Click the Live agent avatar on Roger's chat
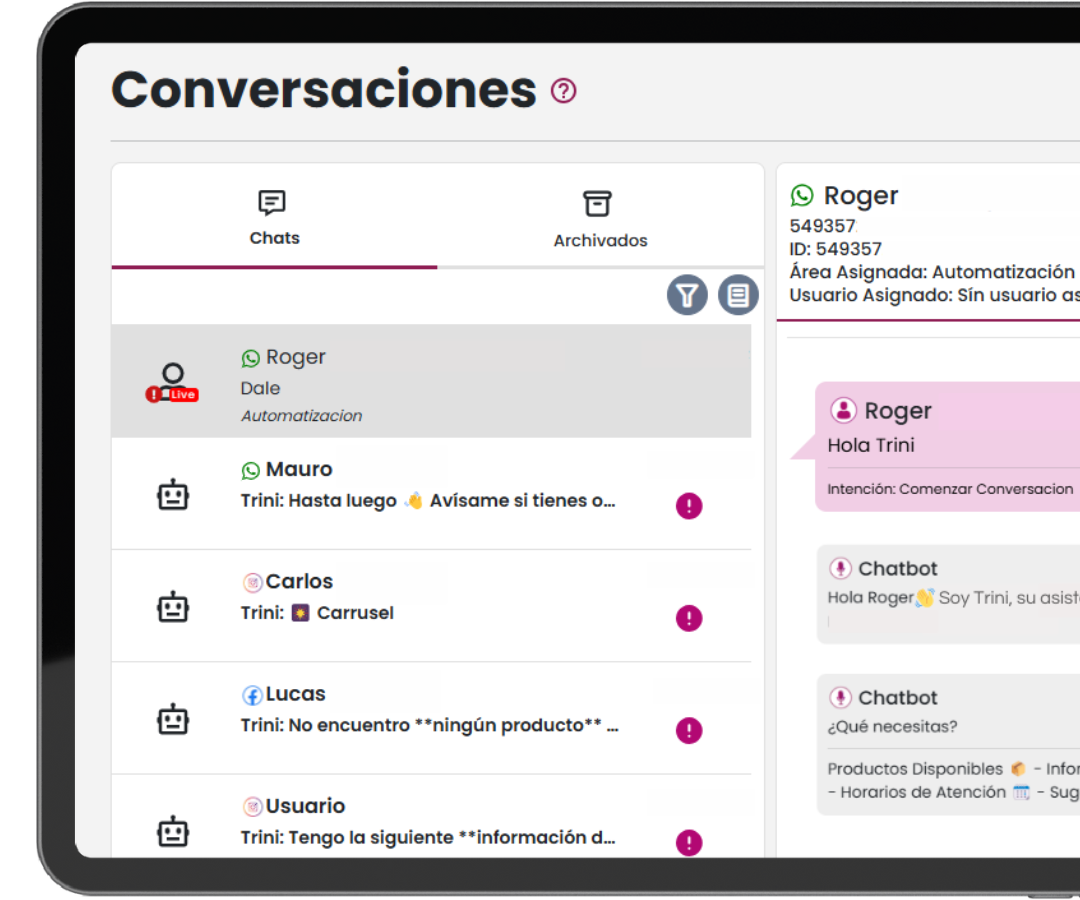1080x900 pixels. pyautogui.click(x=173, y=382)
